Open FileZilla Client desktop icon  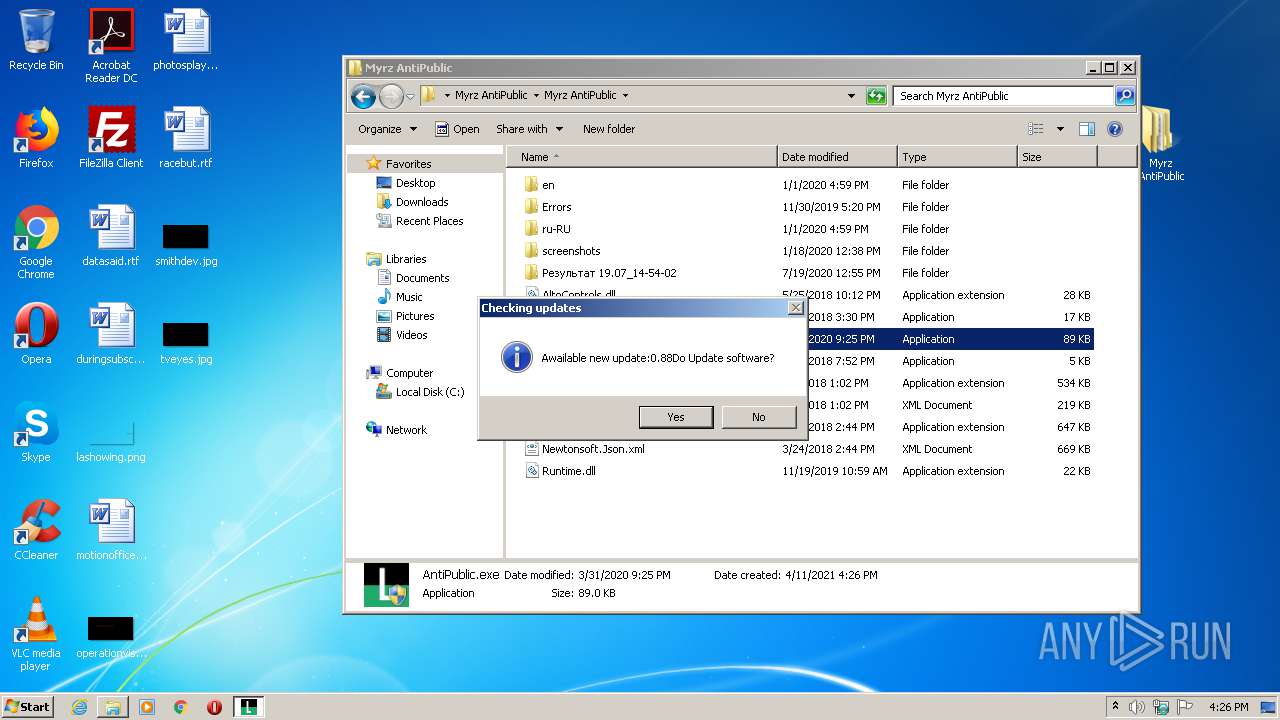[x=111, y=138]
